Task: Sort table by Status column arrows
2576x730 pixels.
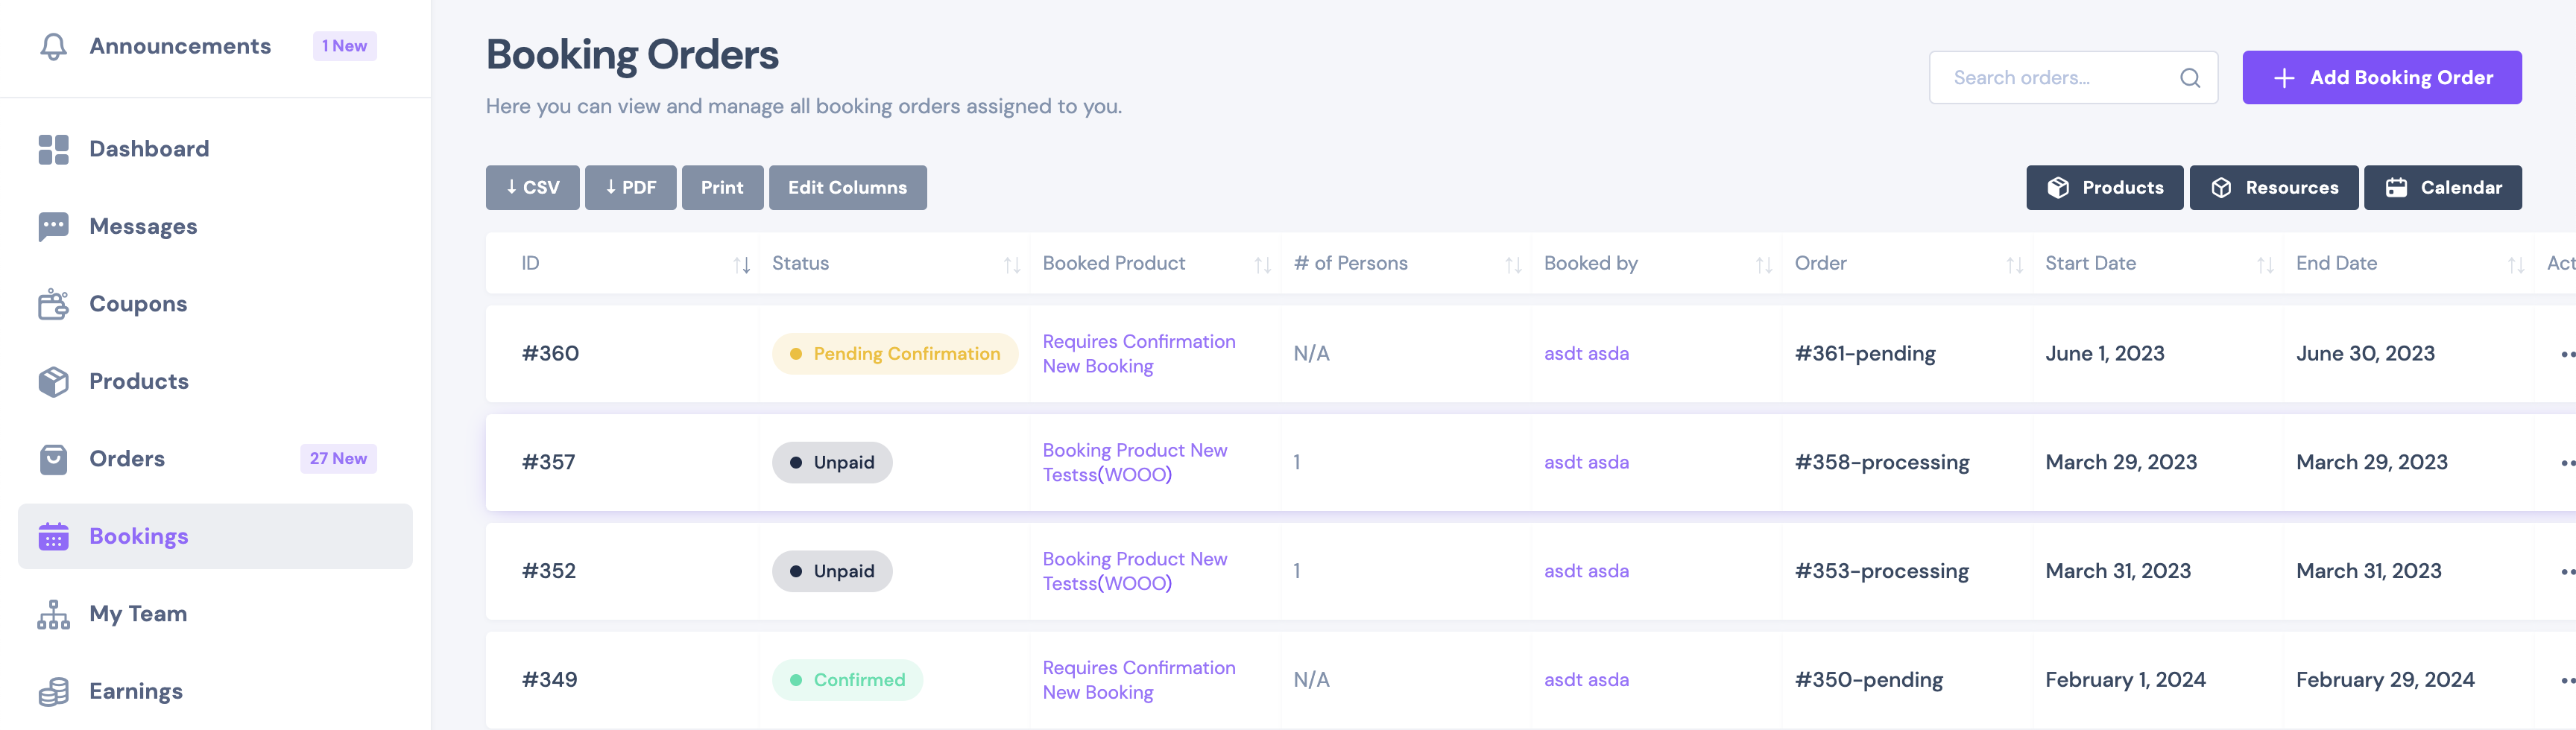Action: coord(1012,264)
